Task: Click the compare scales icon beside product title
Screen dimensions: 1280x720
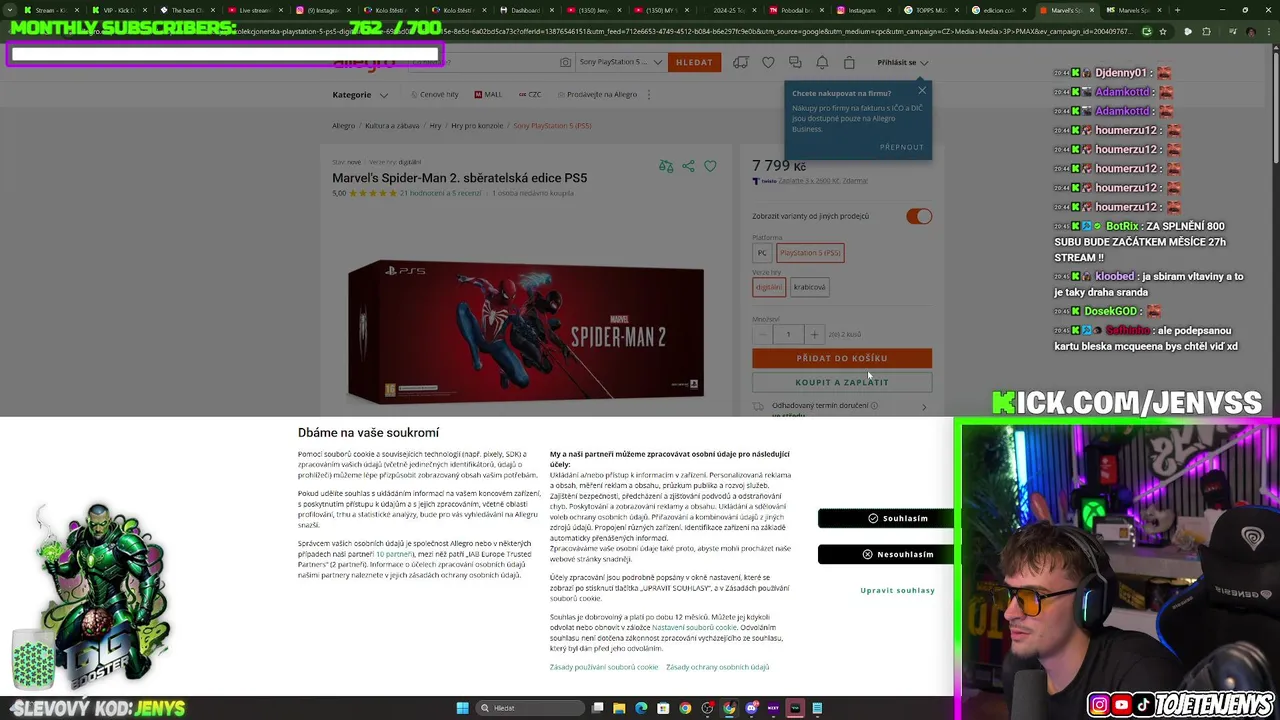Action: click(x=666, y=166)
